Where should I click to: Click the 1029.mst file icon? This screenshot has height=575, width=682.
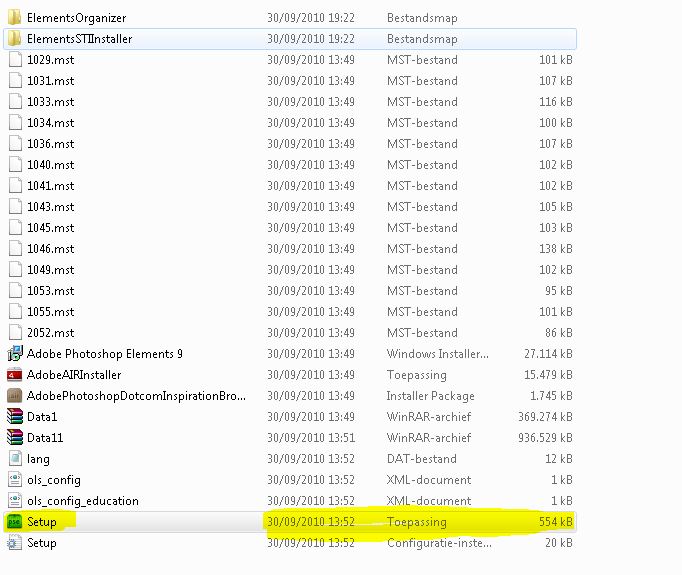[x=15, y=60]
